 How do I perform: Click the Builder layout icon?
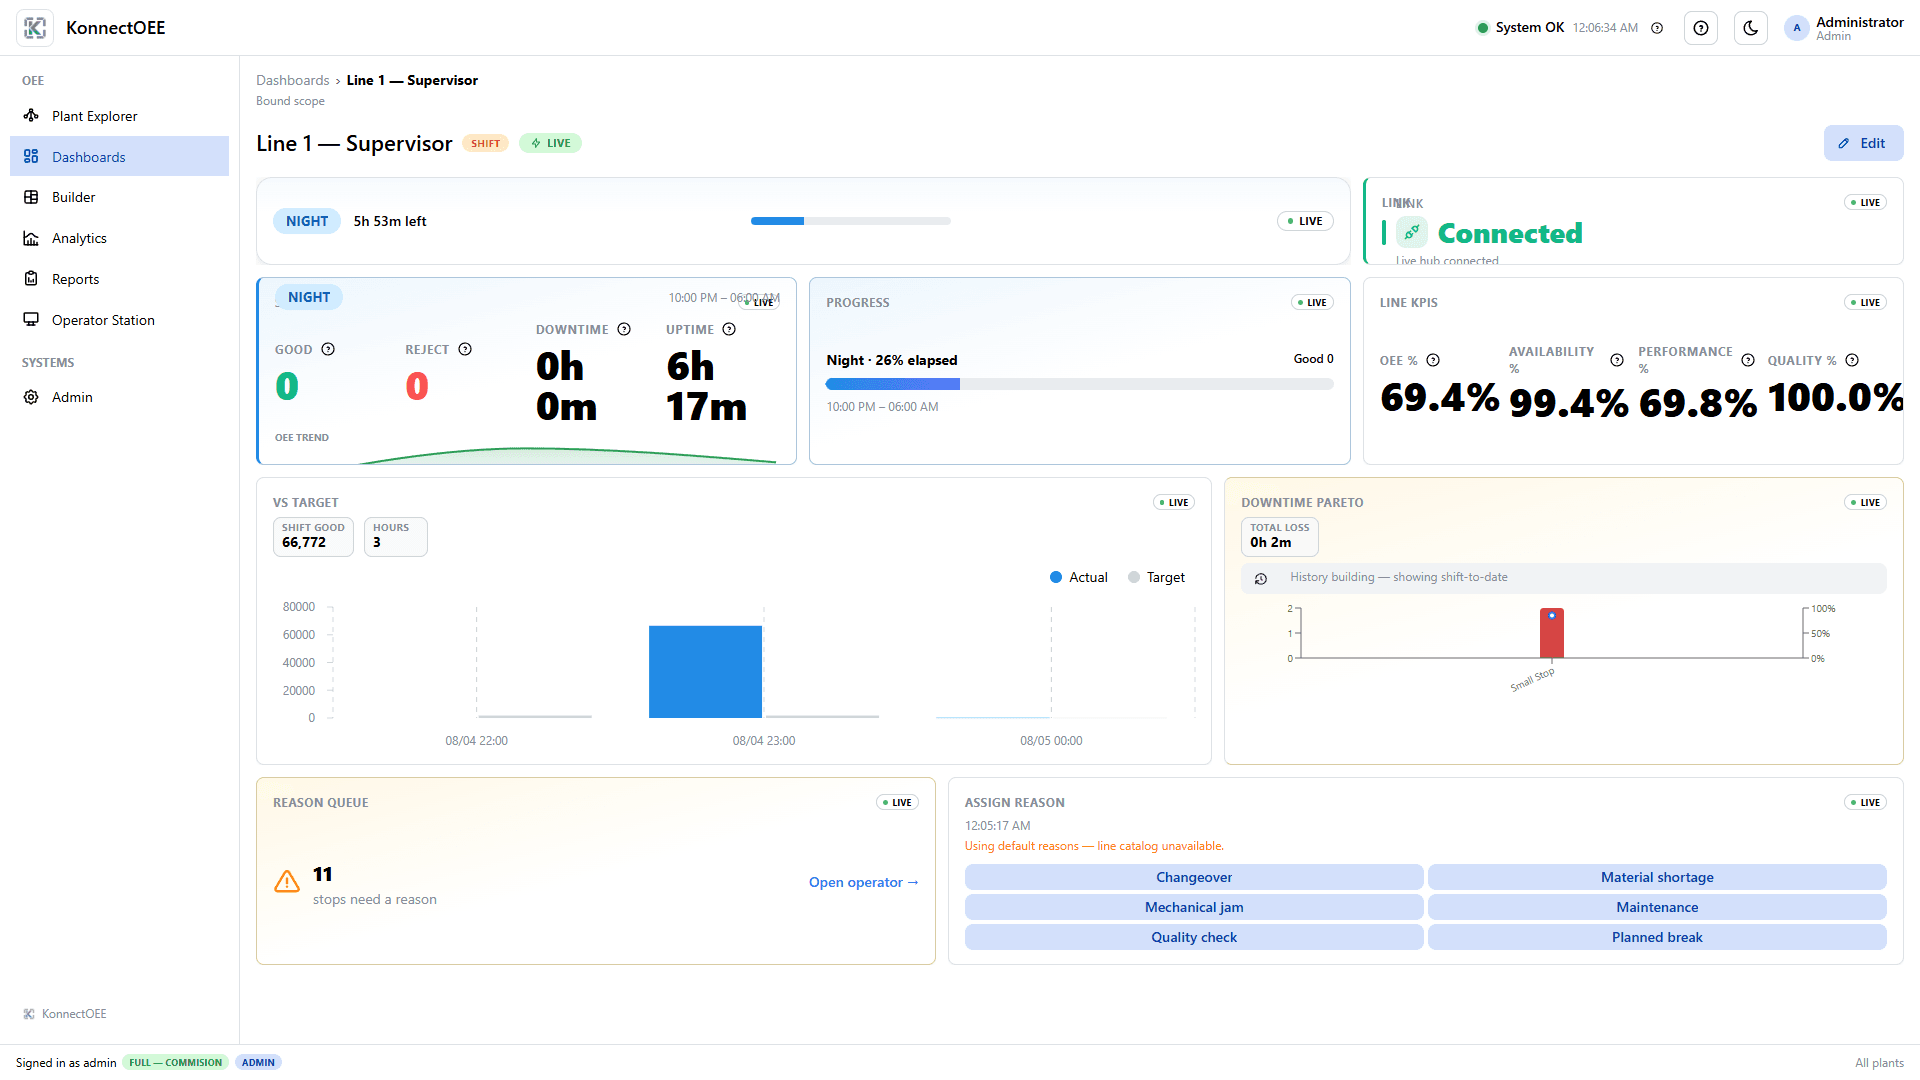click(x=31, y=197)
